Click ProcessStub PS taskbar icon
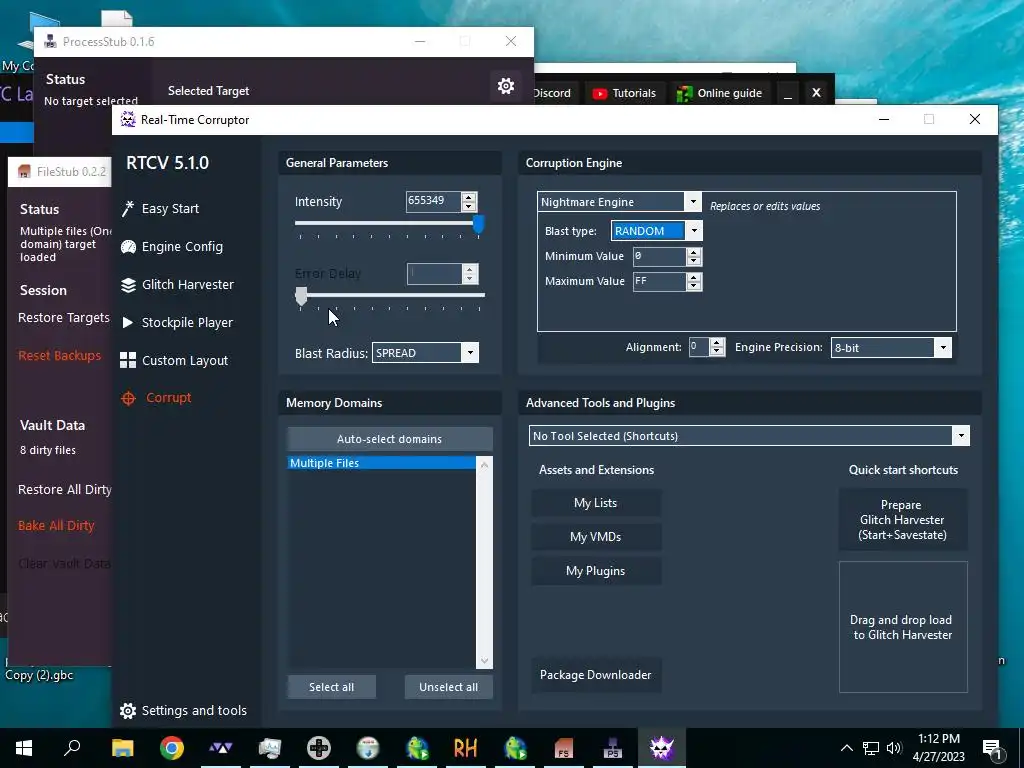Screen dimensions: 1024x768 613,748
